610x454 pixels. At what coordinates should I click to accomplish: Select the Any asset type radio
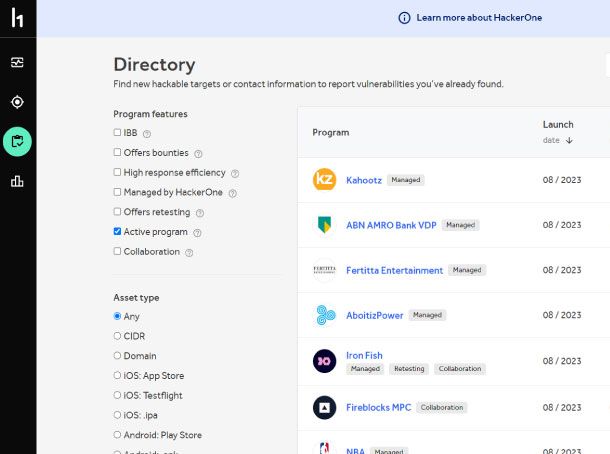tap(117, 316)
